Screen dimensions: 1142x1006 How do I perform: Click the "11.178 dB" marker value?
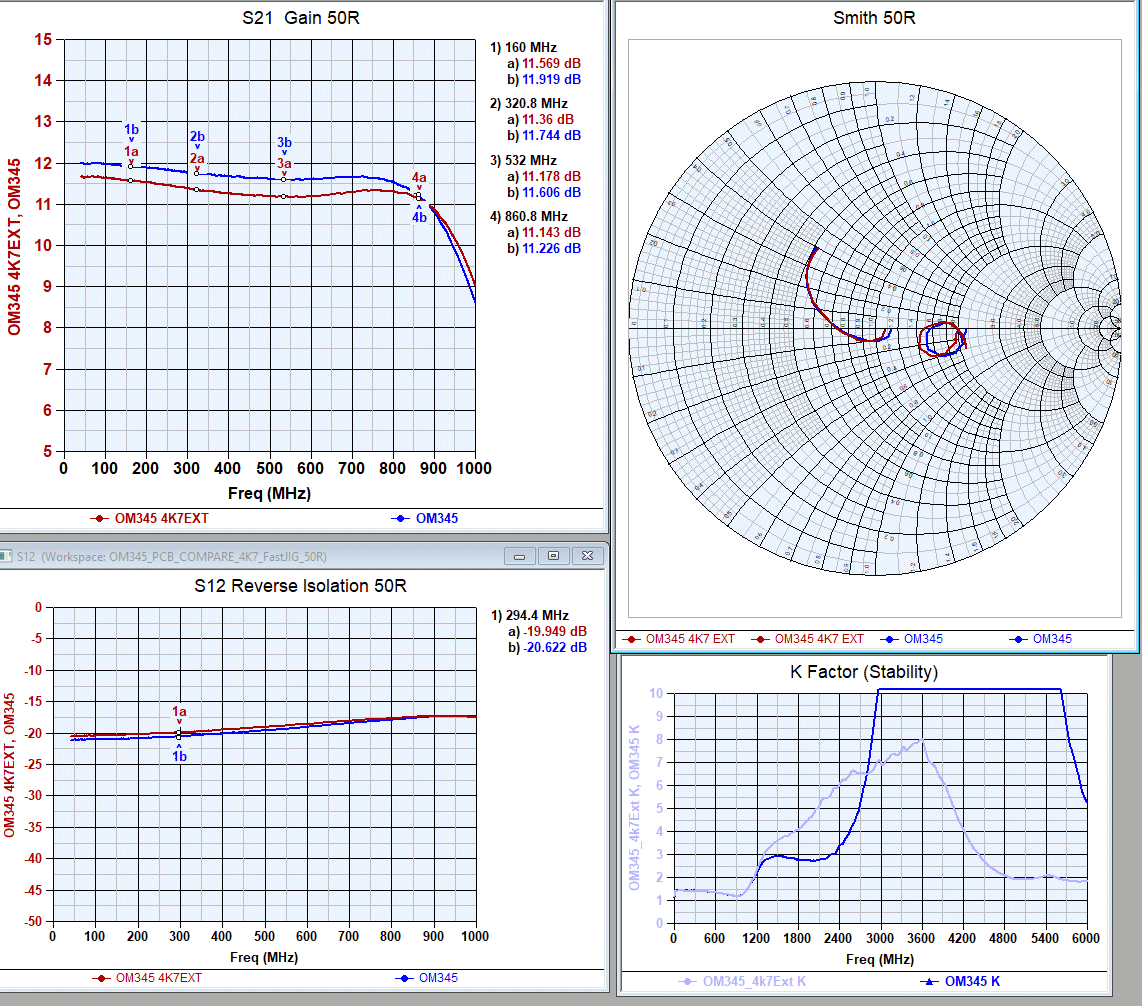point(551,177)
